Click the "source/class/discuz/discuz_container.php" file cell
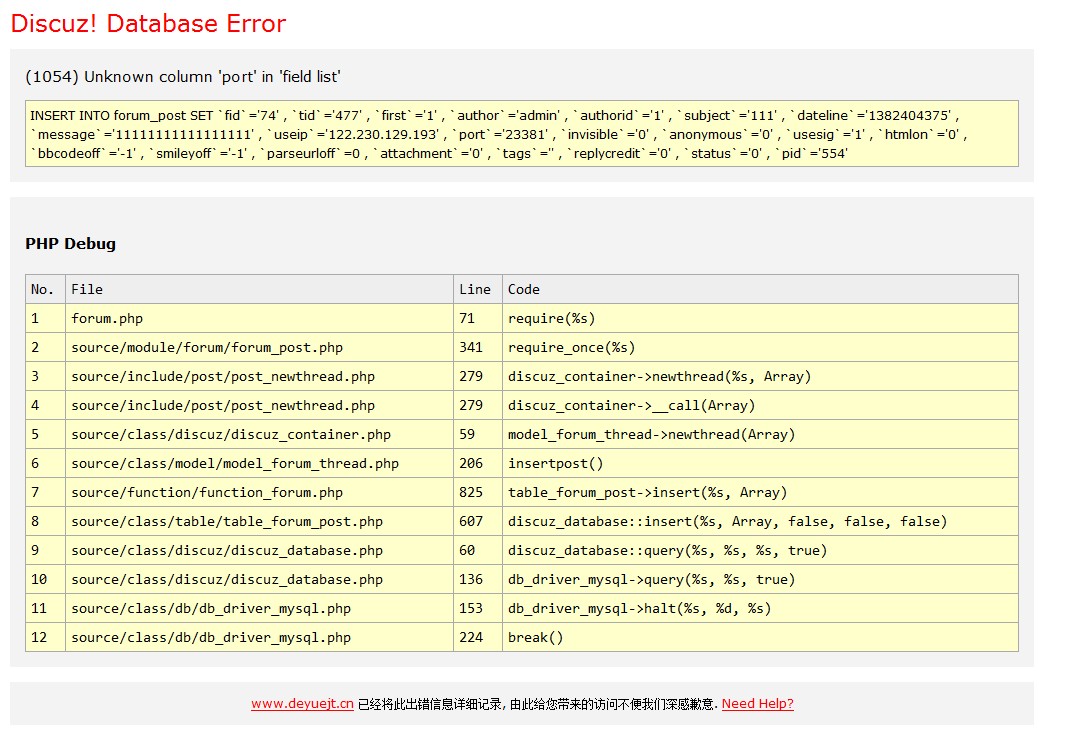 click(259, 434)
